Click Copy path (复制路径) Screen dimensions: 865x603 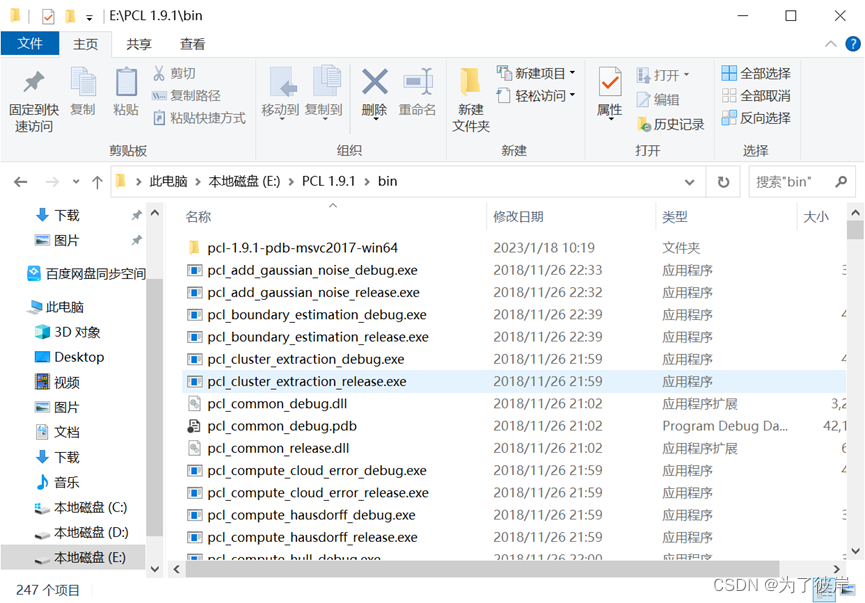(186, 95)
